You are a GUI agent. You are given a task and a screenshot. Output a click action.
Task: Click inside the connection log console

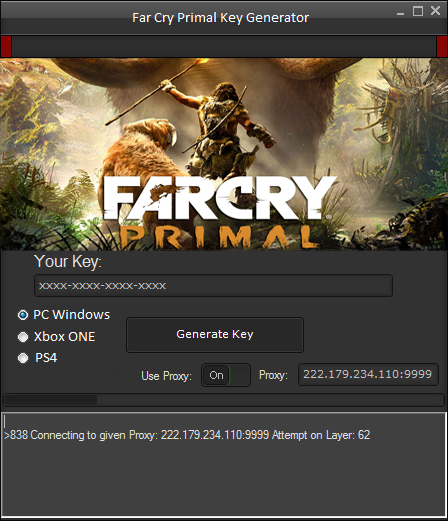[224, 465]
